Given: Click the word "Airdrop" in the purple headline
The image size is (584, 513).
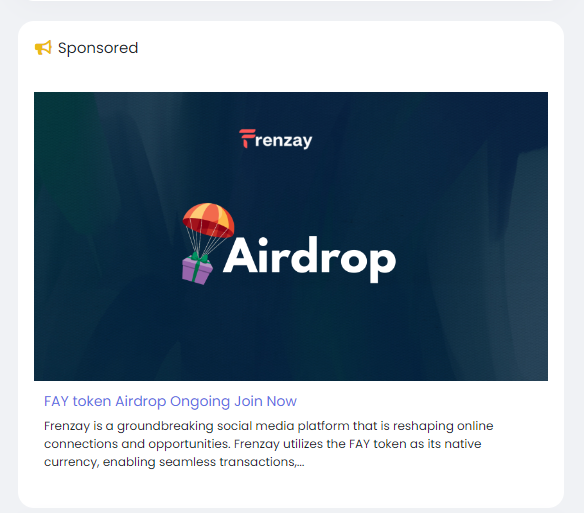Looking at the screenshot, I should click(141, 401).
